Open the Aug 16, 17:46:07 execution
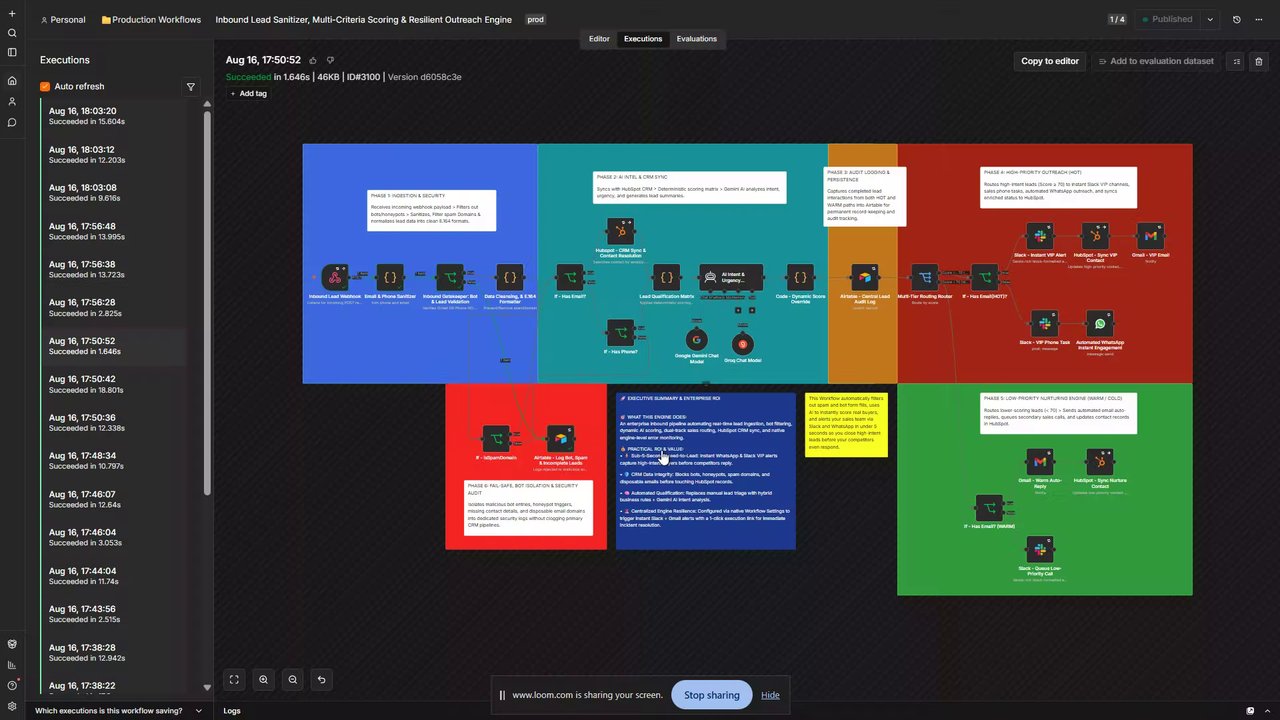Image resolution: width=1280 pixels, height=720 pixels. point(115,499)
